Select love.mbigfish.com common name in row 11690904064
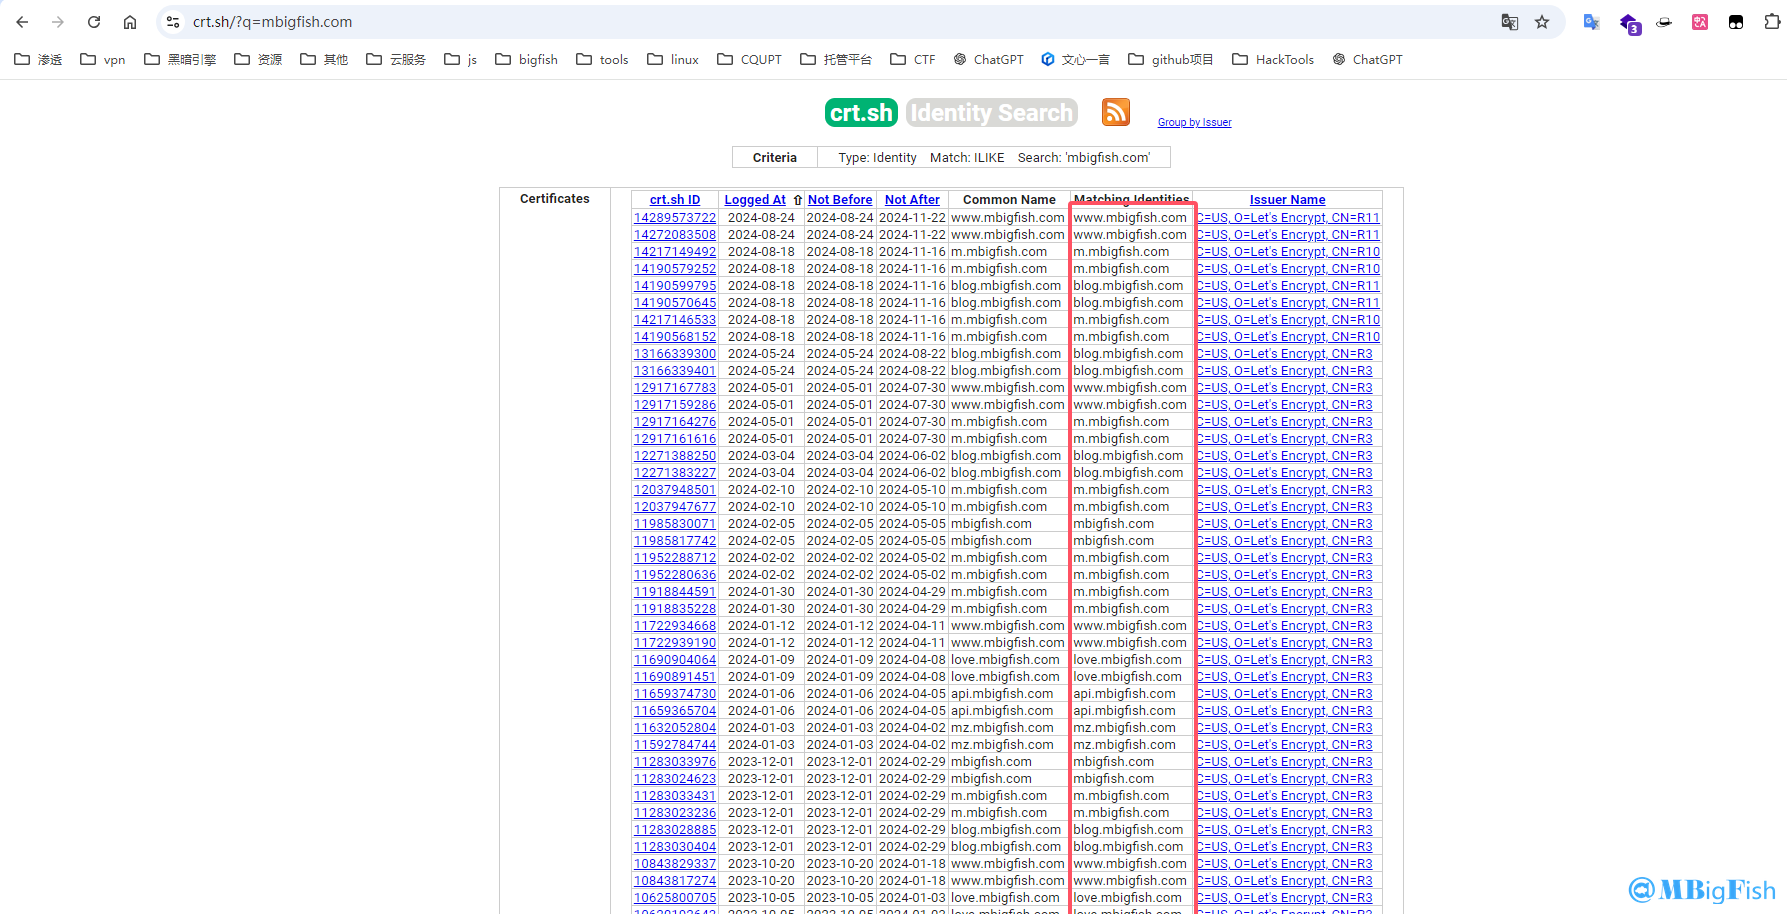This screenshot has height=914, width=1787. [1005, 660]
